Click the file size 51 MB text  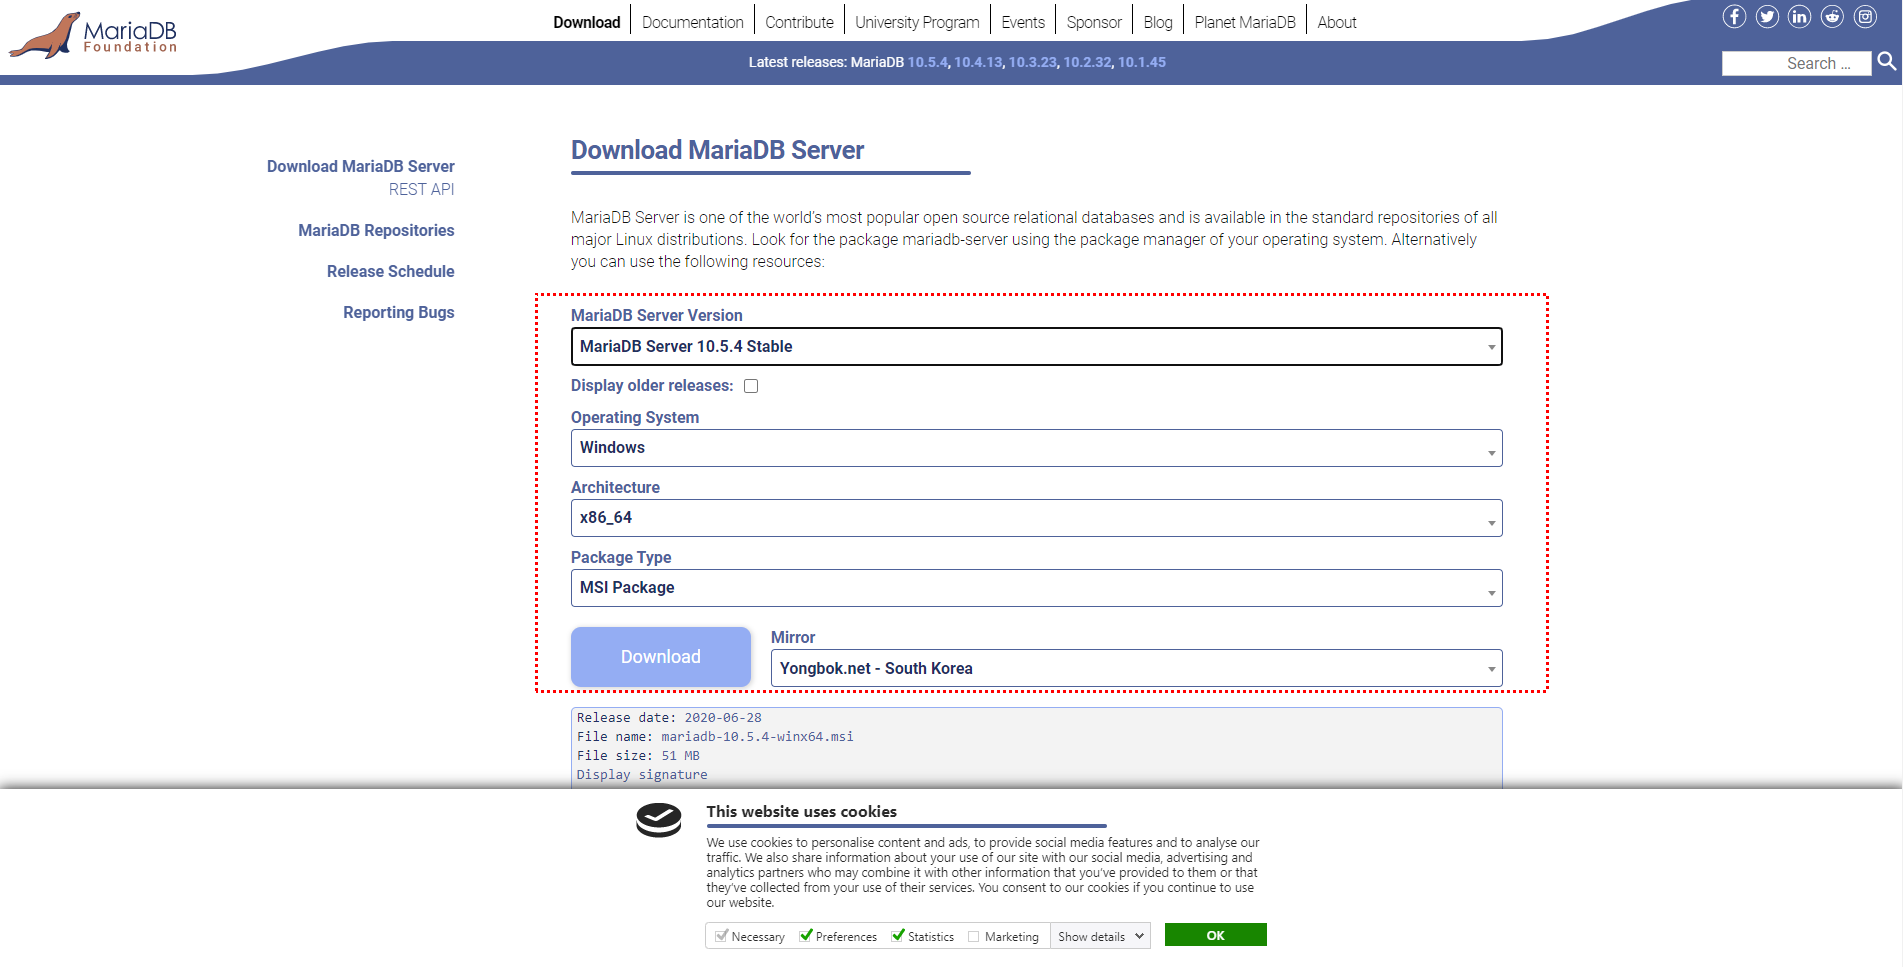click(x=680, y=756)
